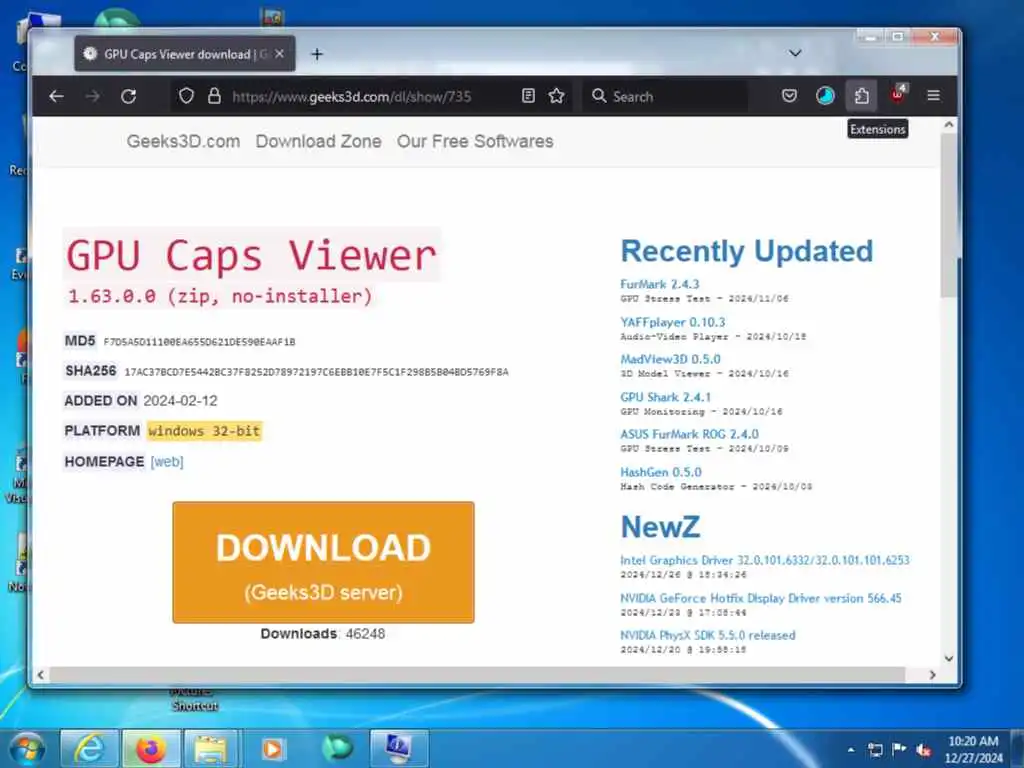
Task: Click the orange DOWNLOAD Geeks3D server button
Action: (323, 562)
